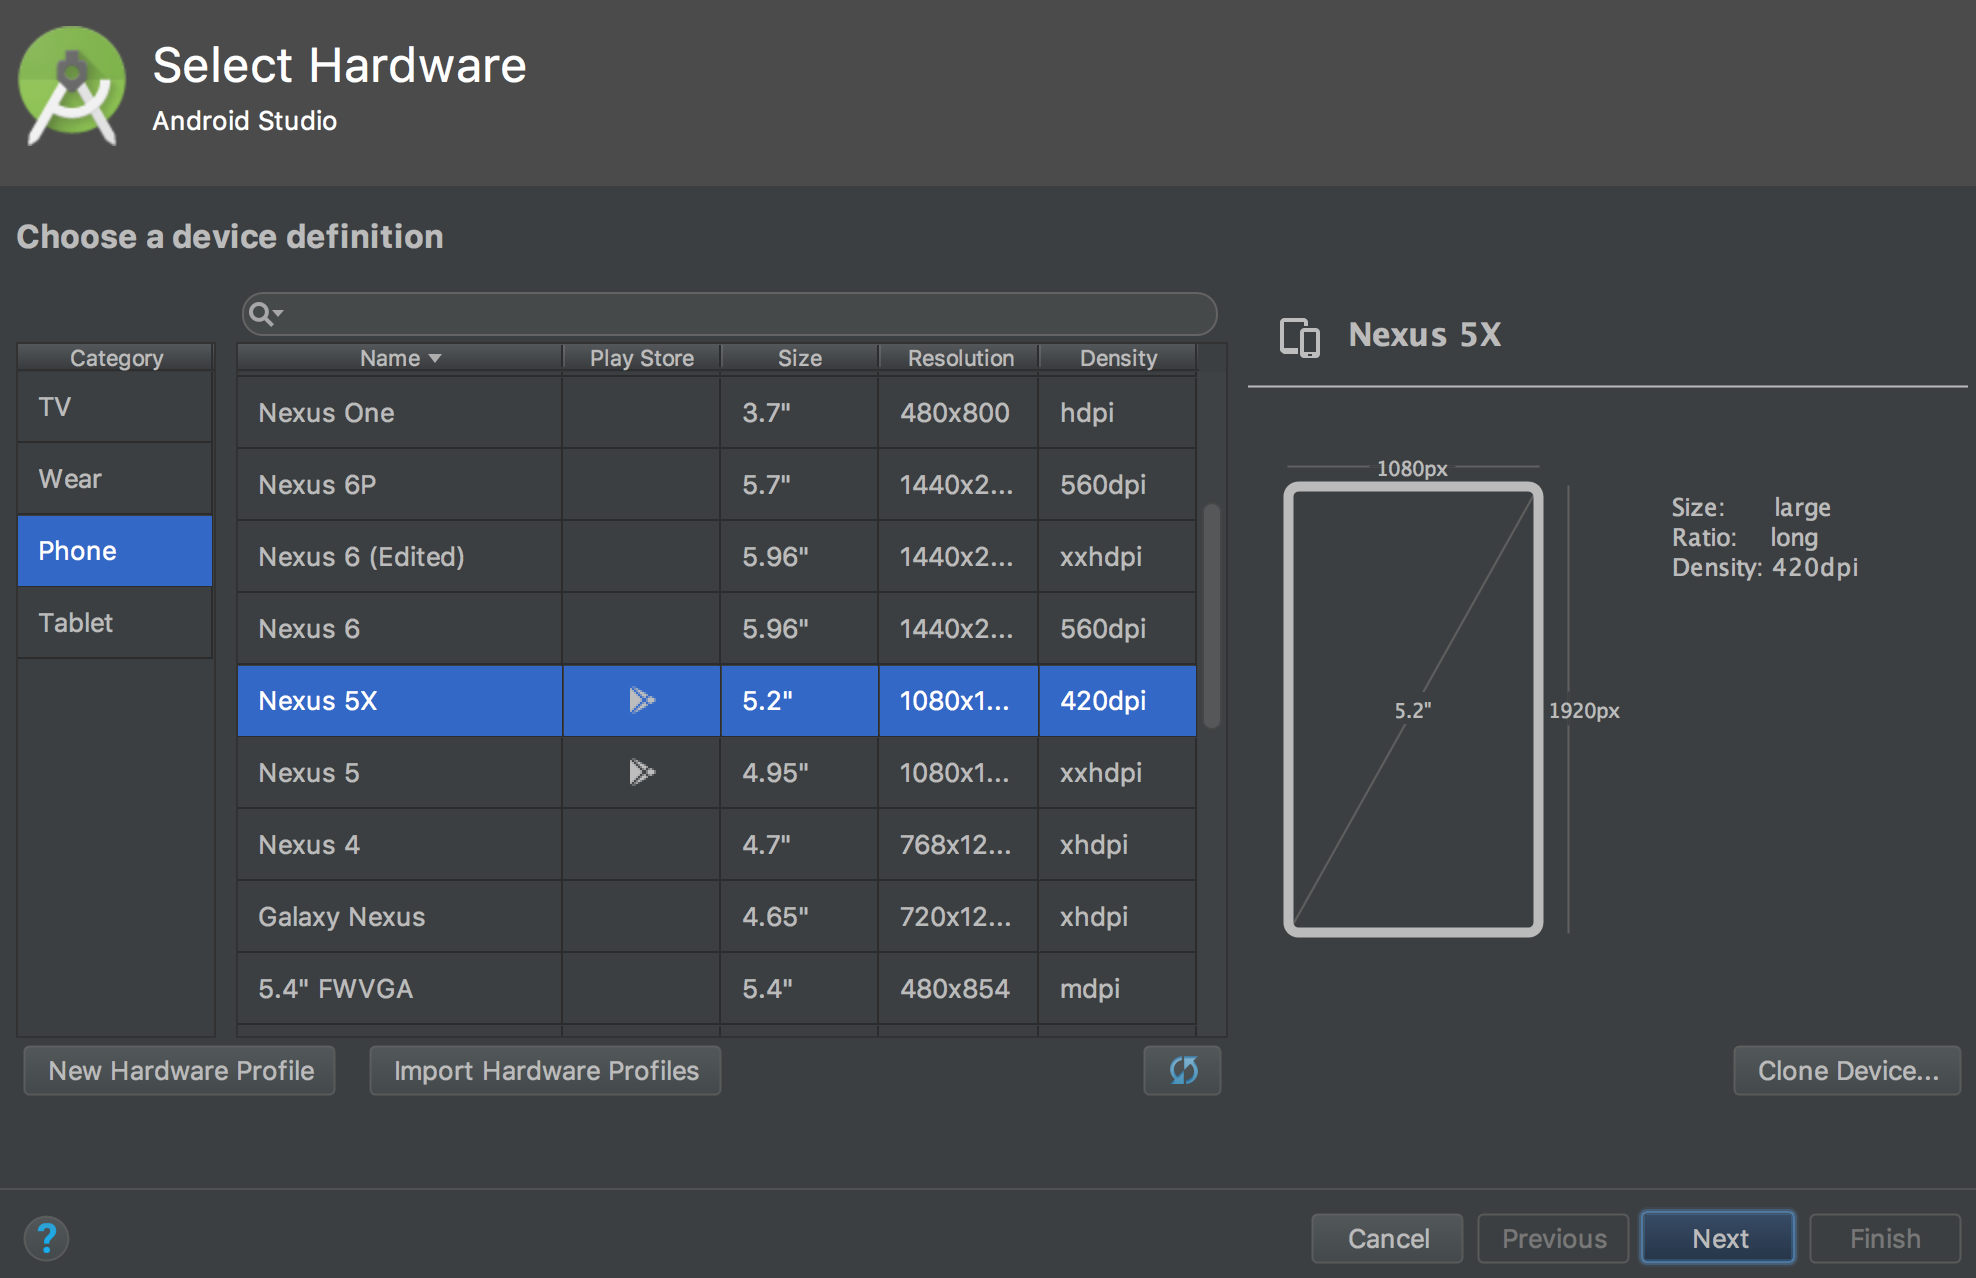Click the Nexus 5X device preview outline

[x=1413, y=709]
